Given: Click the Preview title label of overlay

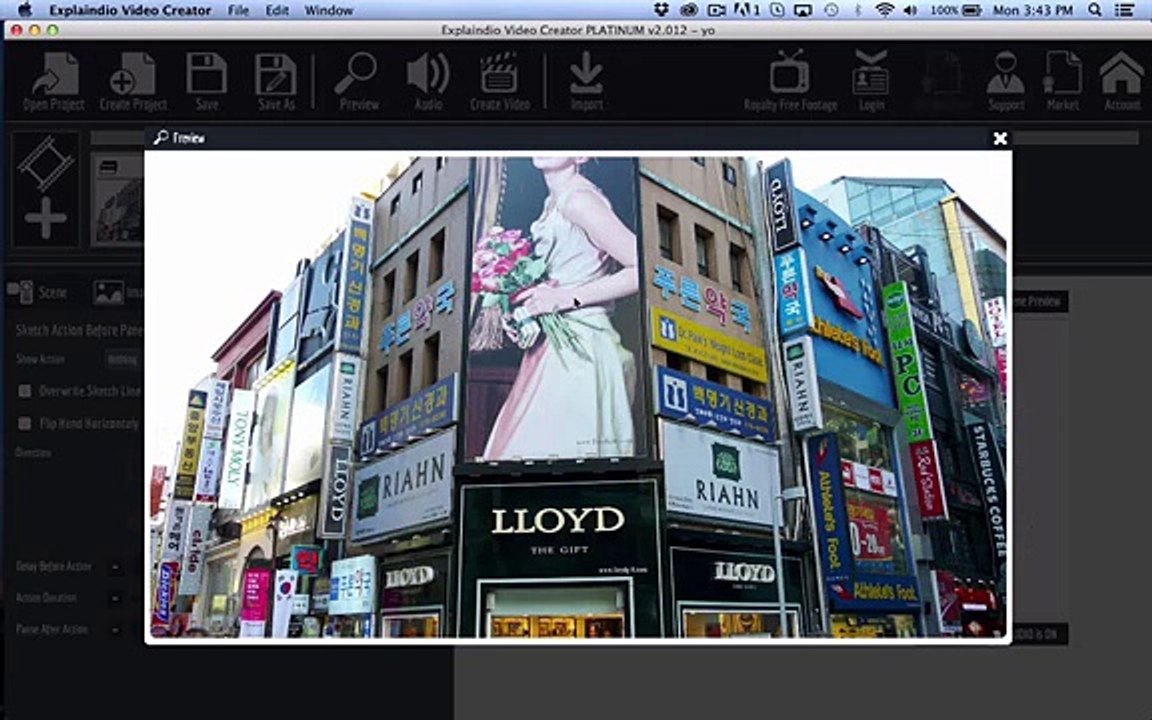Looking at the screenshot, I should [x=189, y=137].
